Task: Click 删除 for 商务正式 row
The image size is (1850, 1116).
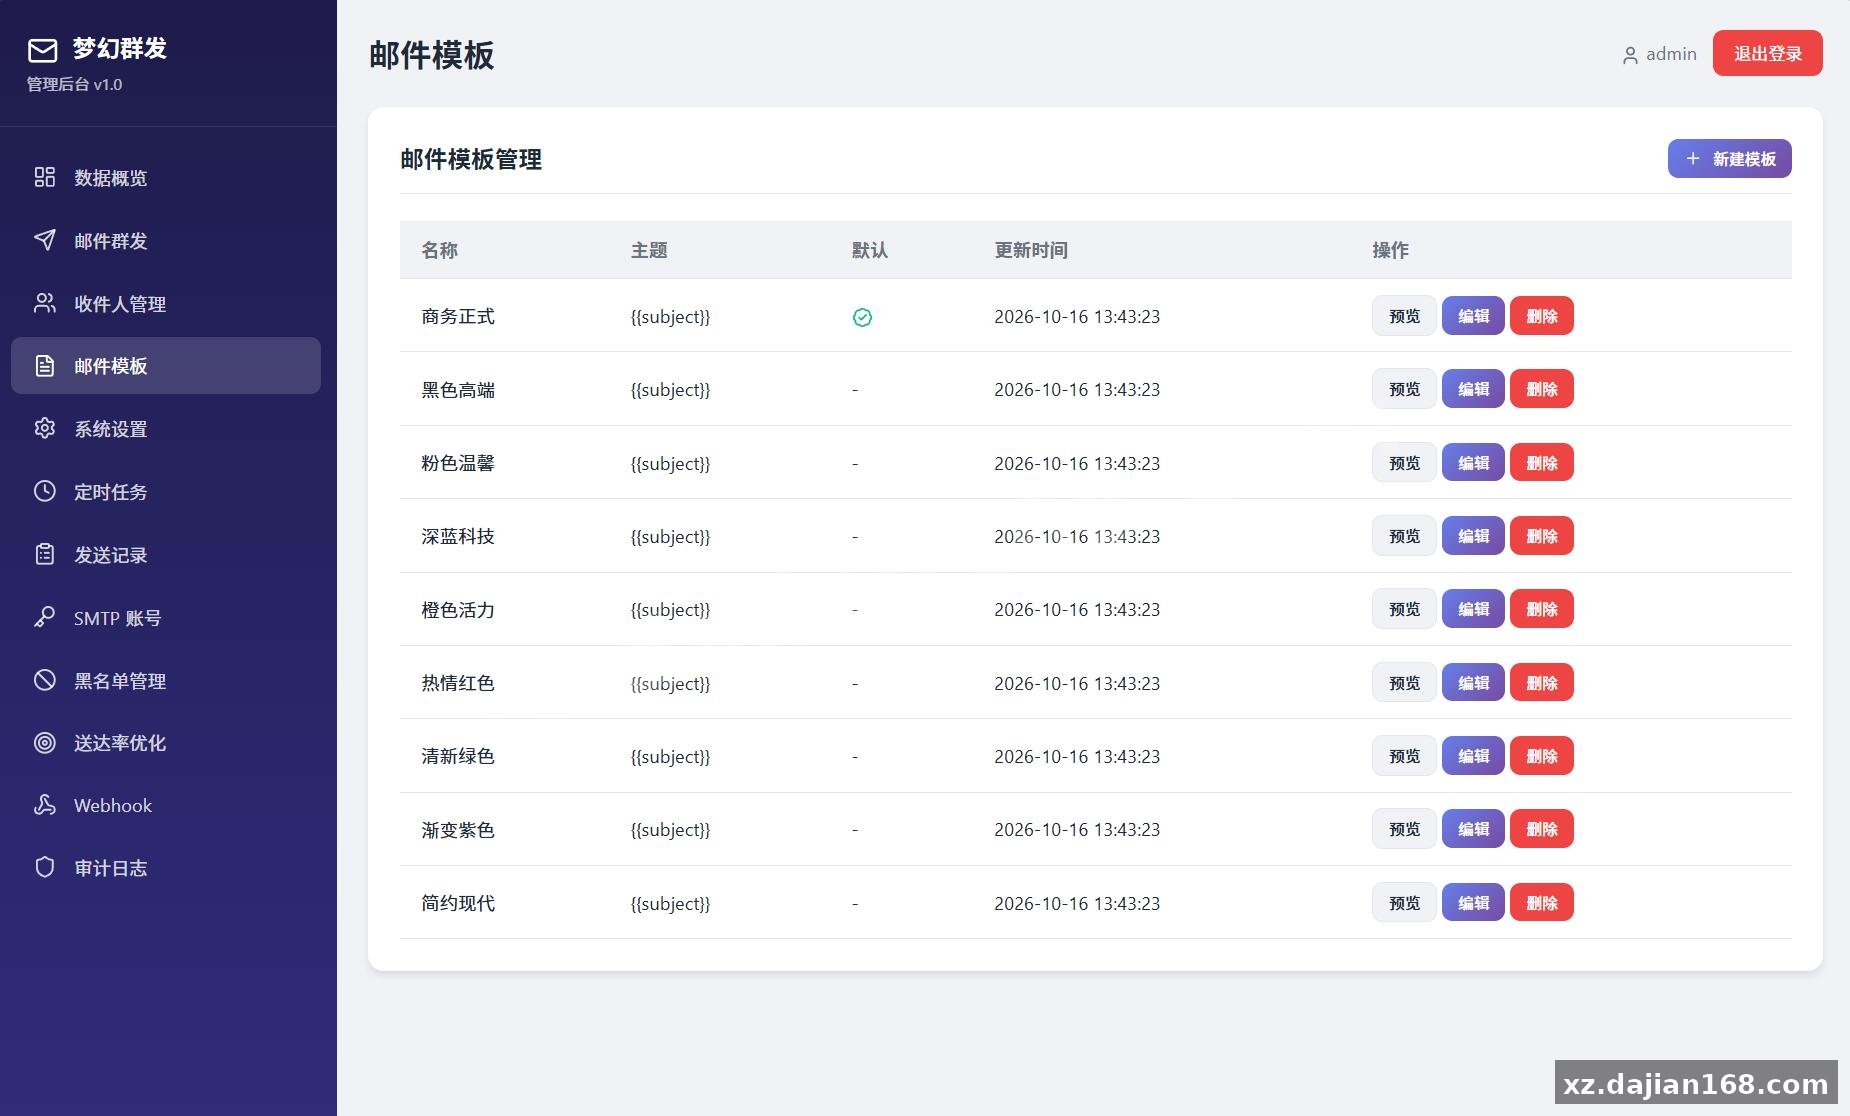Action: (x=1541, y=316)
